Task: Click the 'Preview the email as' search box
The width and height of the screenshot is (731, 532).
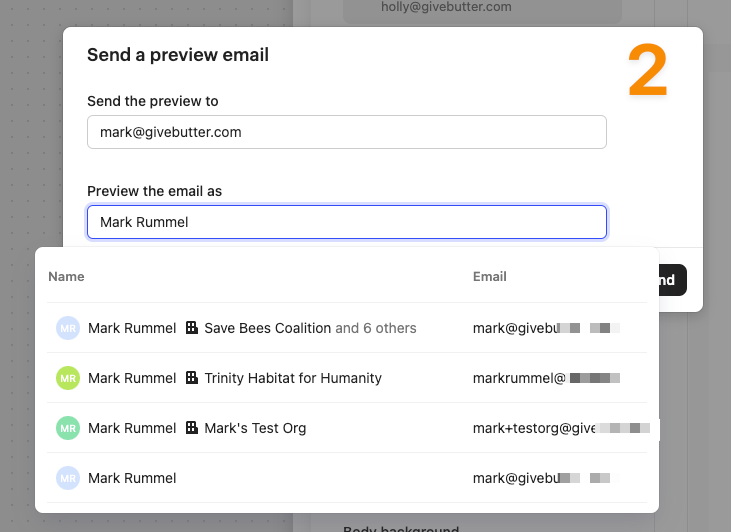Action: [346, 222]
